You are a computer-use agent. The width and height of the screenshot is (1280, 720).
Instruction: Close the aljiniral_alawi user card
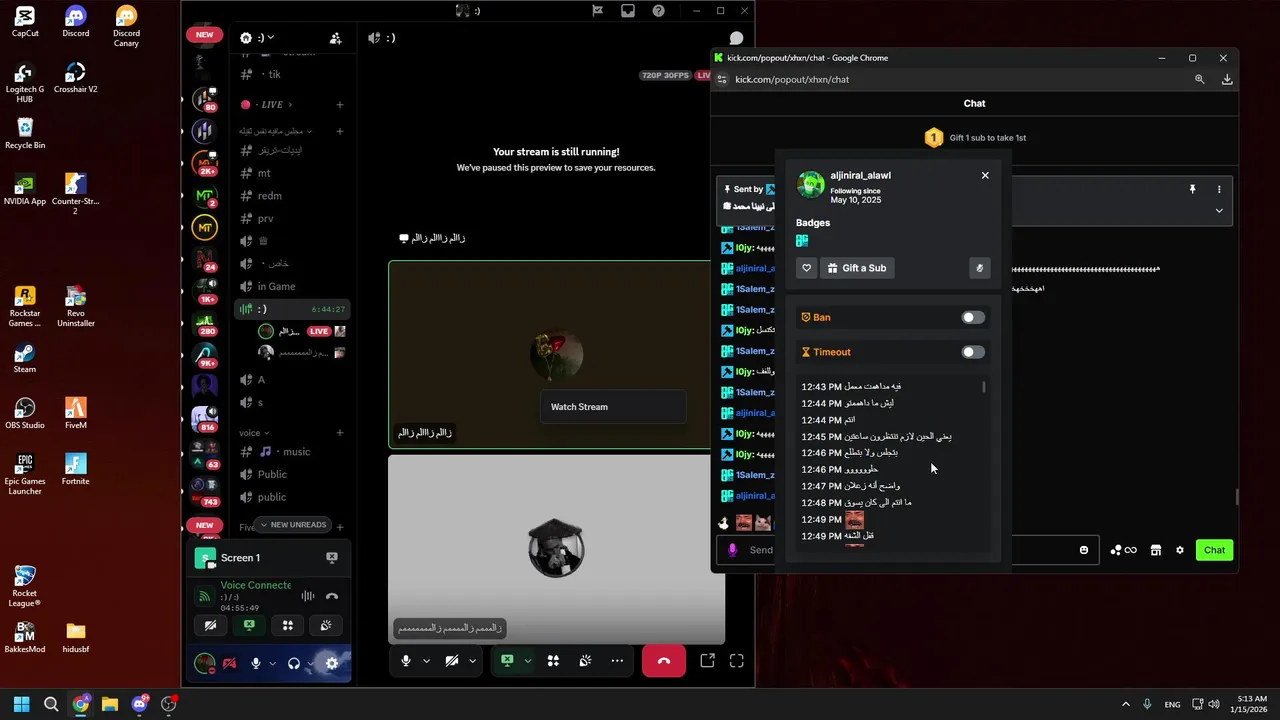tap(985, 175)
